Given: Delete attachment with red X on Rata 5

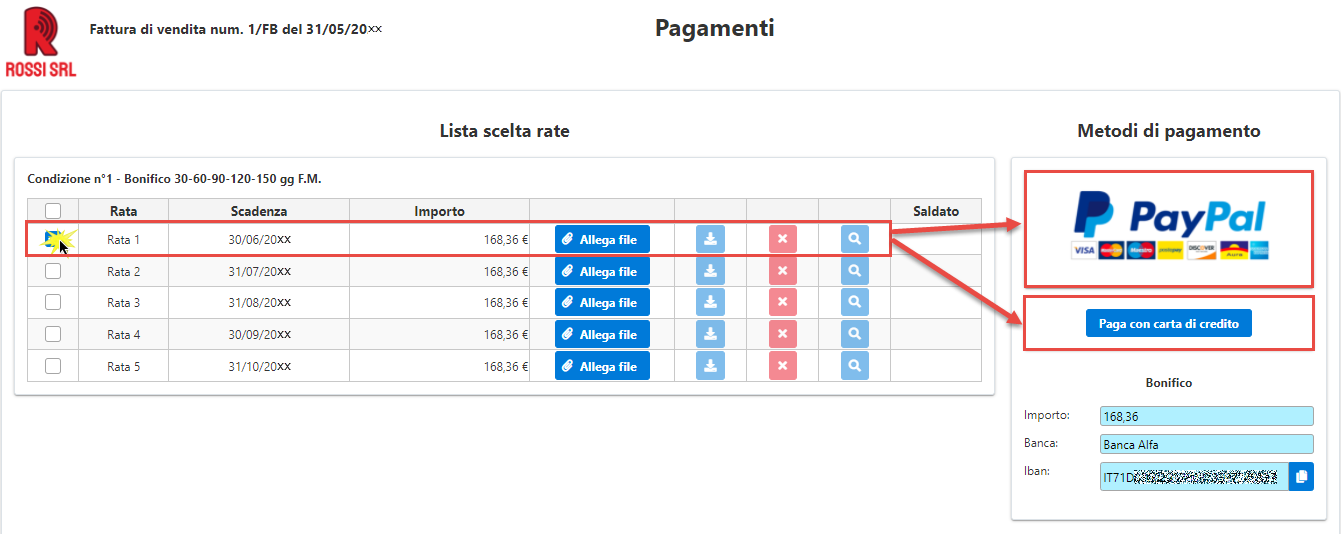Looking at the screenshot, I should click(782, 366).
